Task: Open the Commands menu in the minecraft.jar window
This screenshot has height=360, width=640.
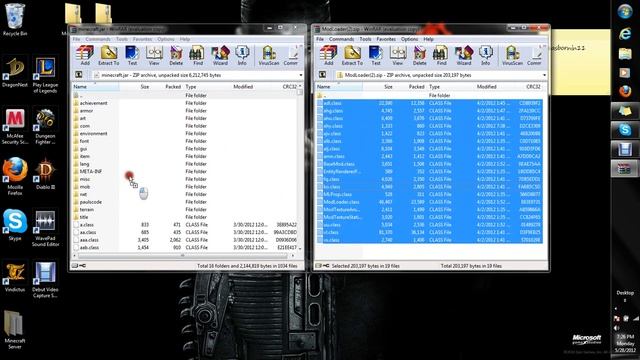Action: point(98,39)
